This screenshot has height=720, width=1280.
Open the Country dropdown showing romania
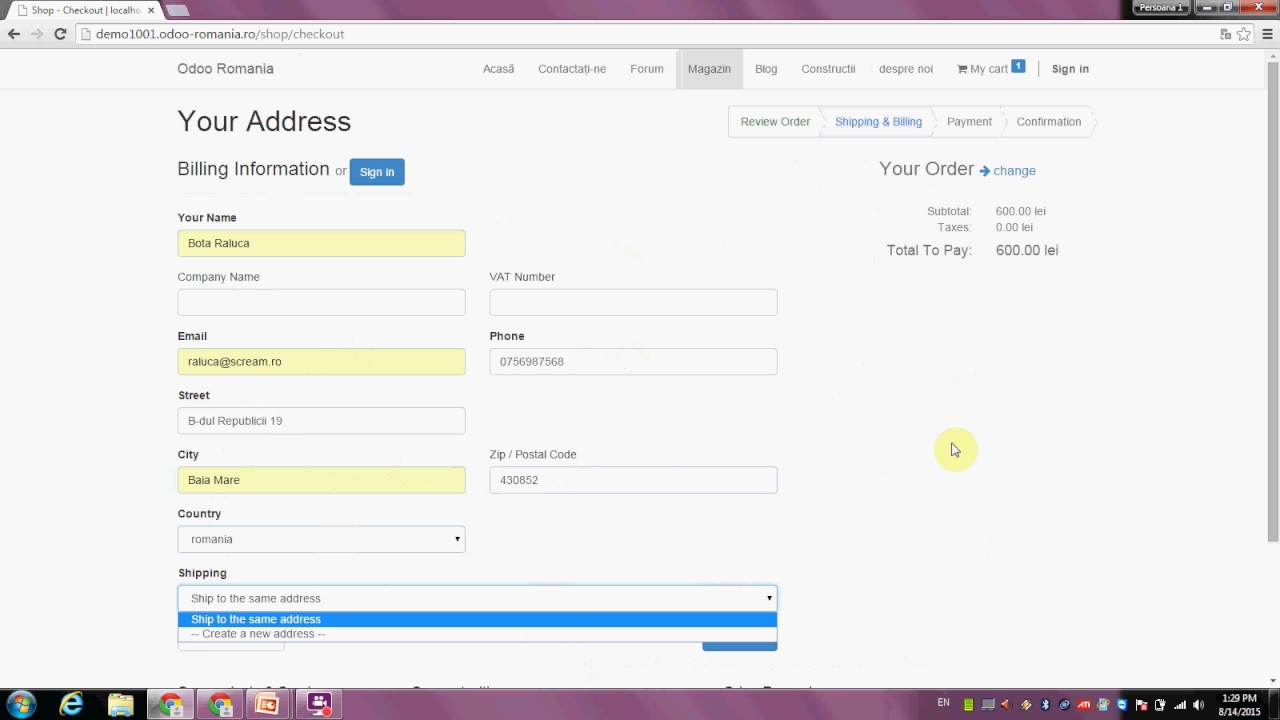point(321,539)
